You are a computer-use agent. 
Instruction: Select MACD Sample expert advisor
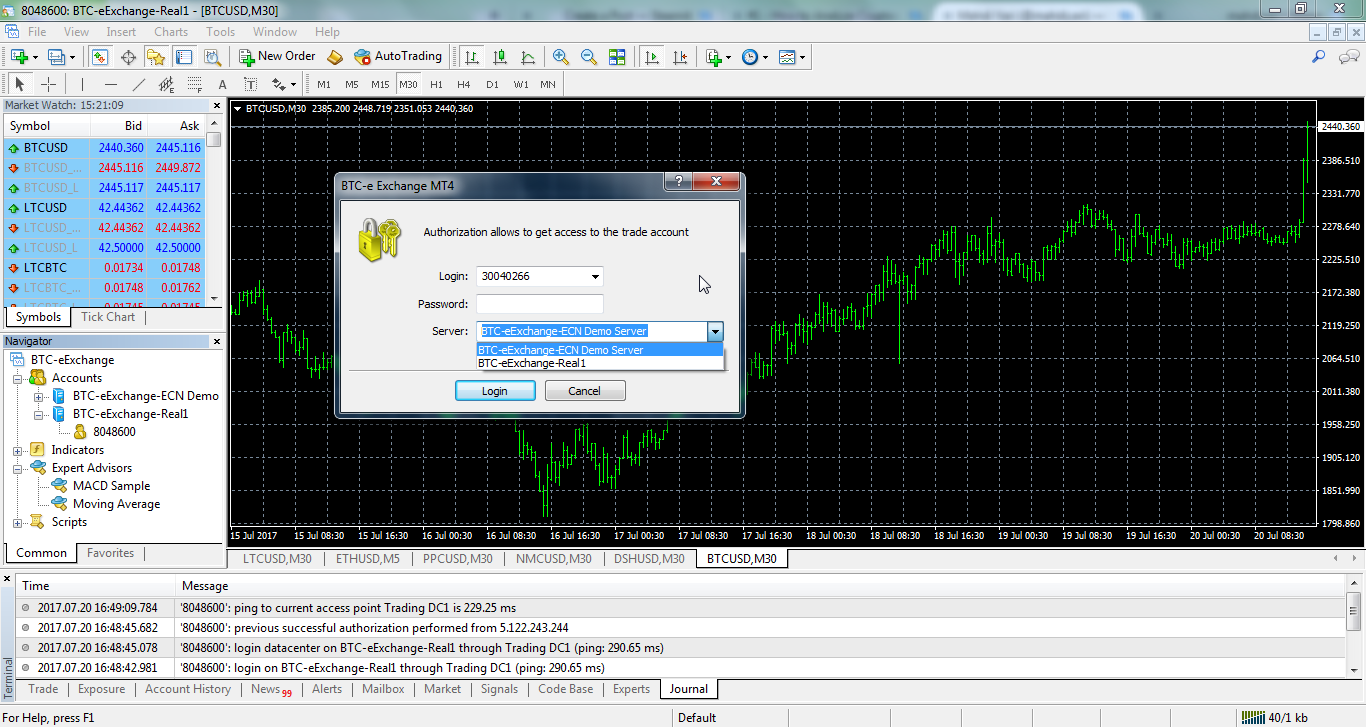[x=111, y=486]
